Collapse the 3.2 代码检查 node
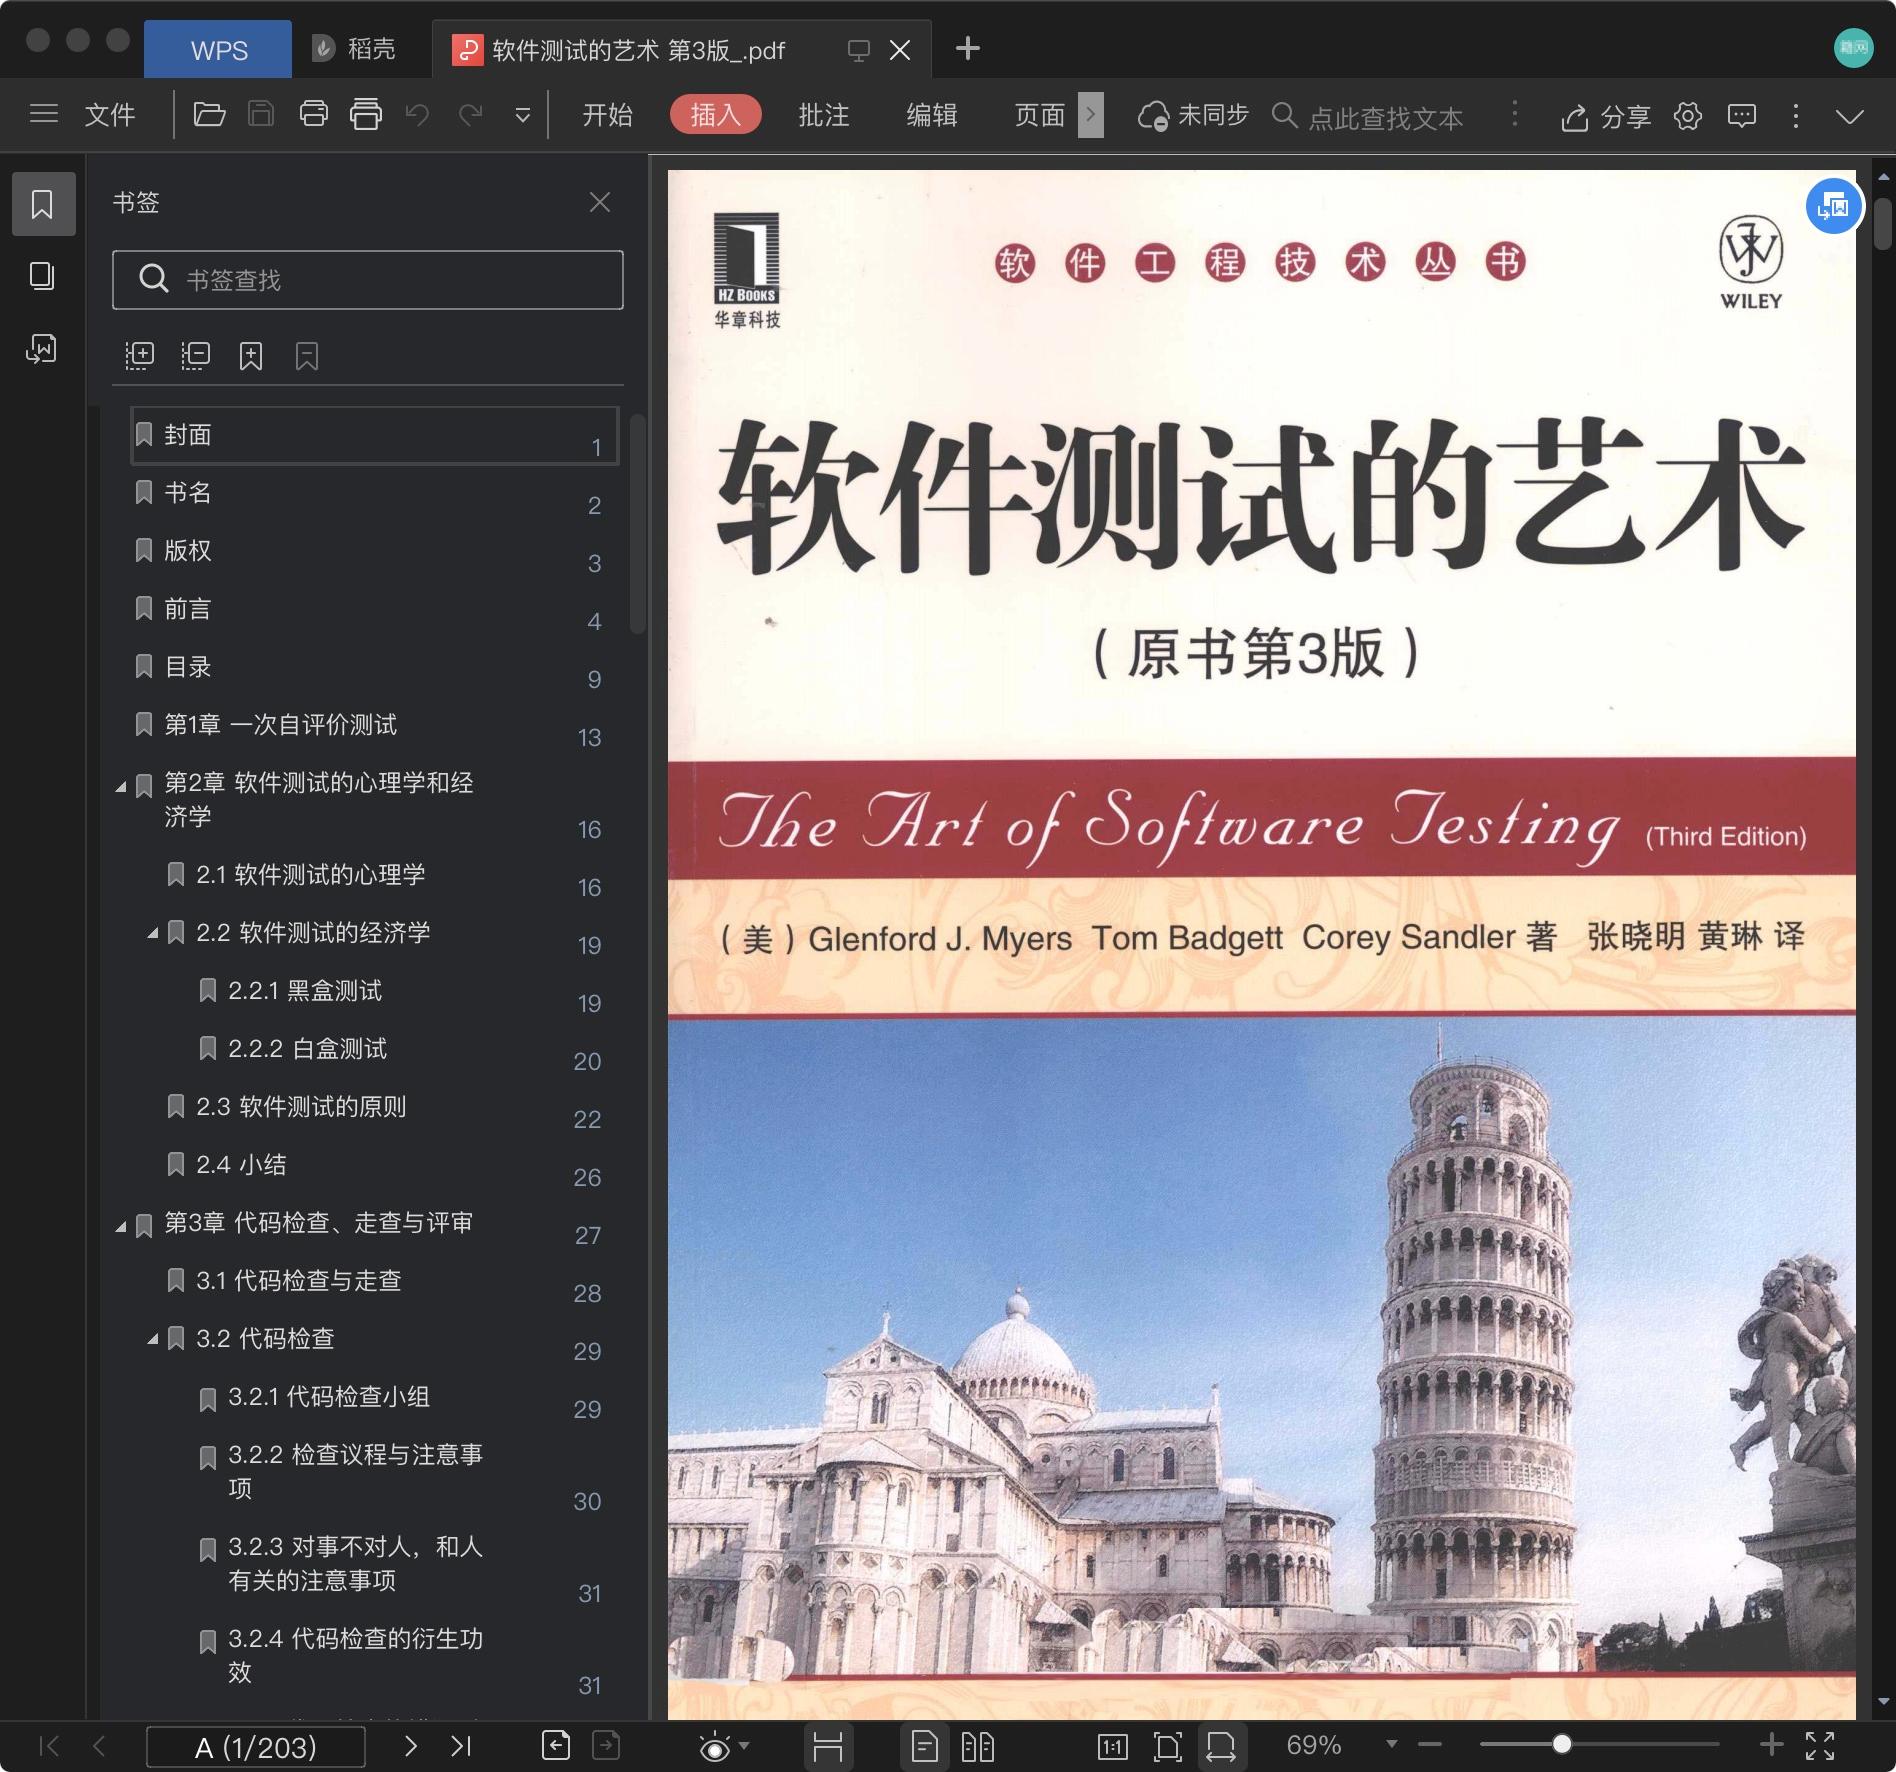This screenshot has height=1772, width=1896. click(x=153, y=1339)
